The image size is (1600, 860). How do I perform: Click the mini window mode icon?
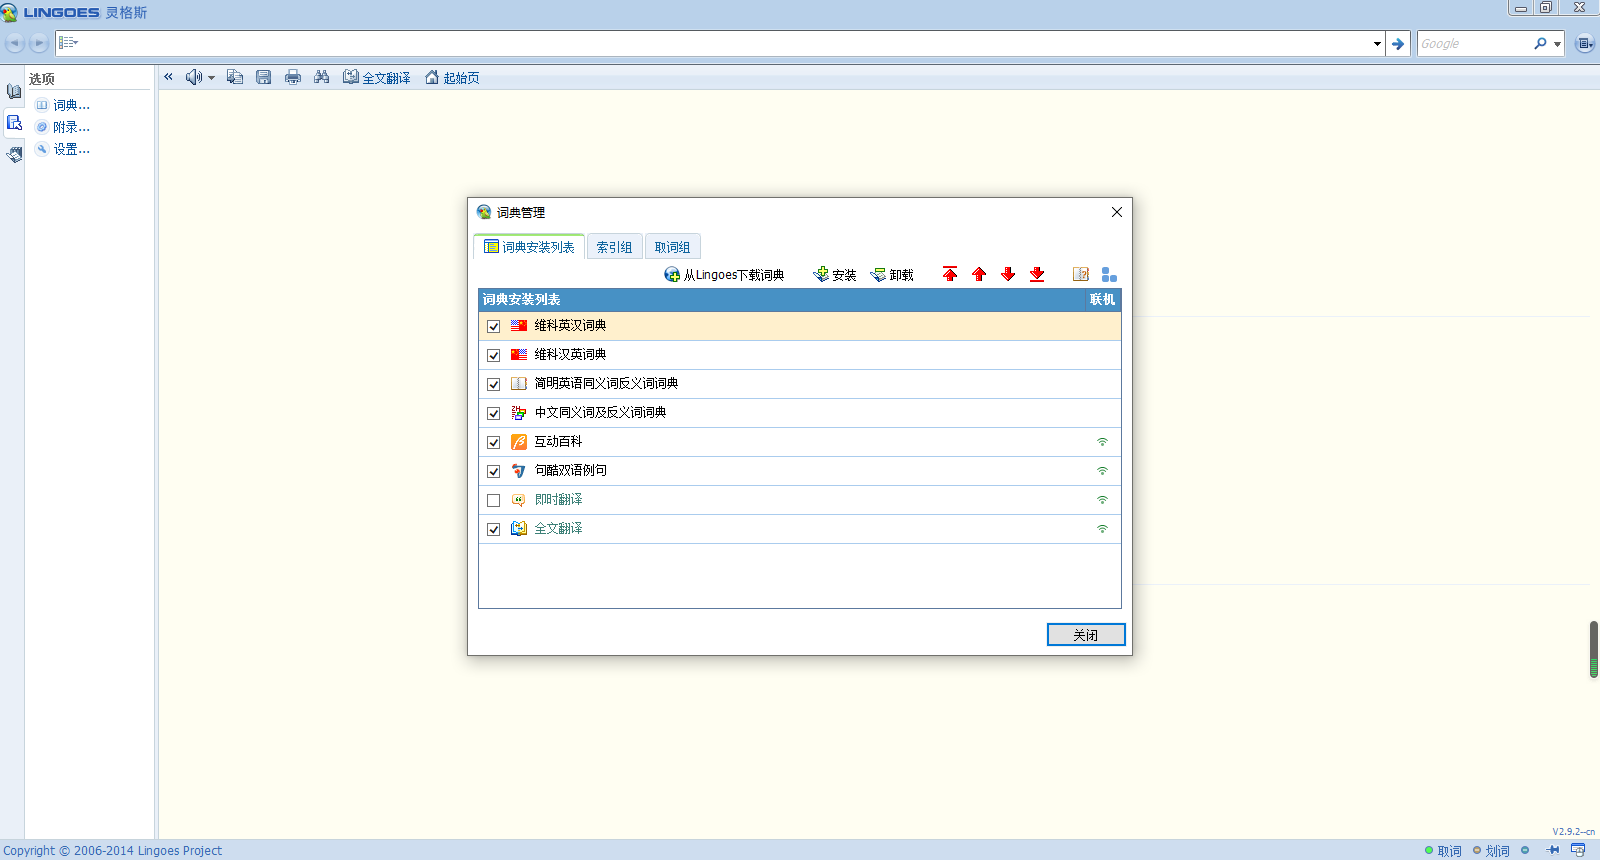1578,850
